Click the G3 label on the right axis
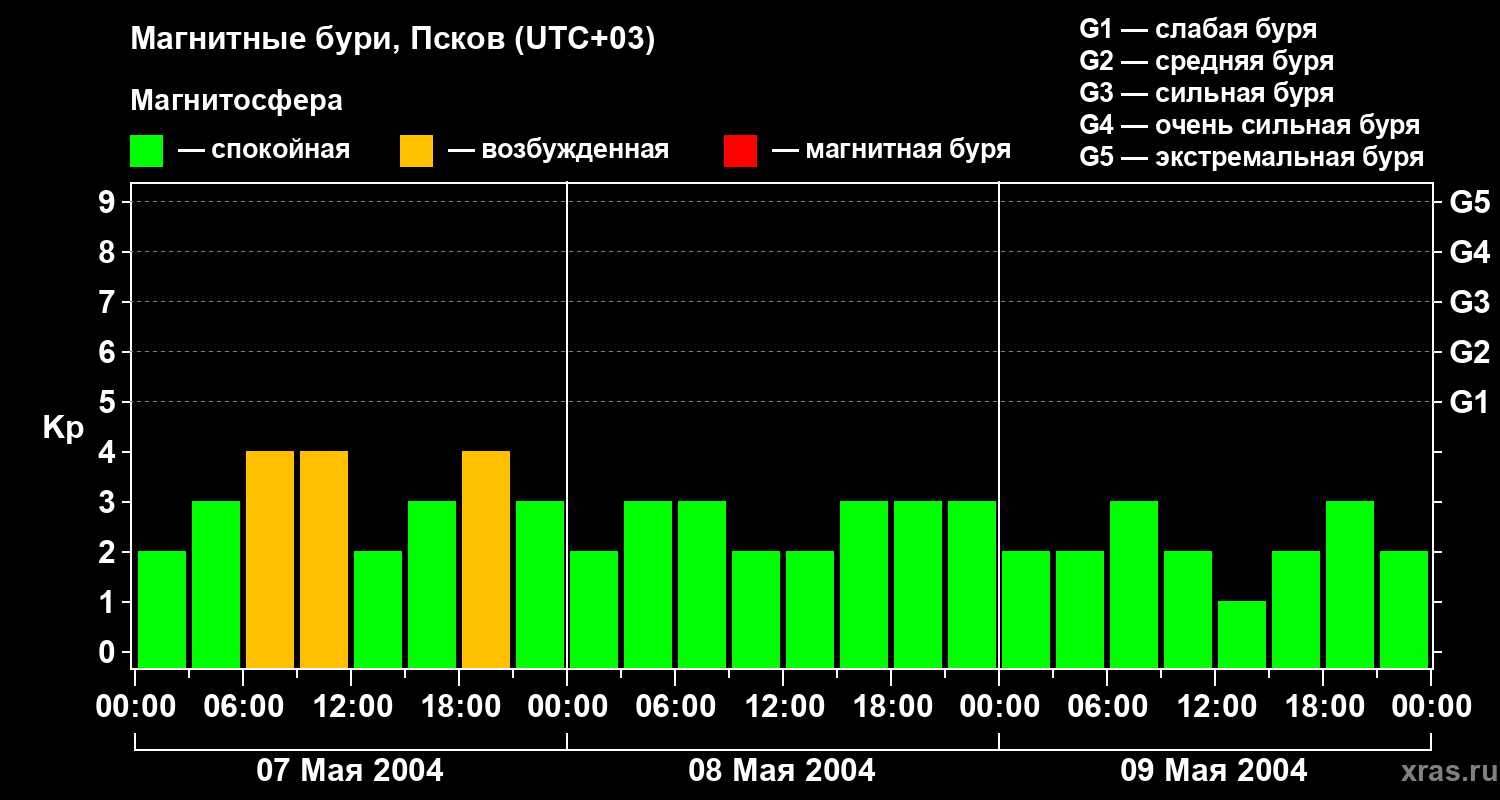This screenshot has width=1500, height=800. [1469, 302]
